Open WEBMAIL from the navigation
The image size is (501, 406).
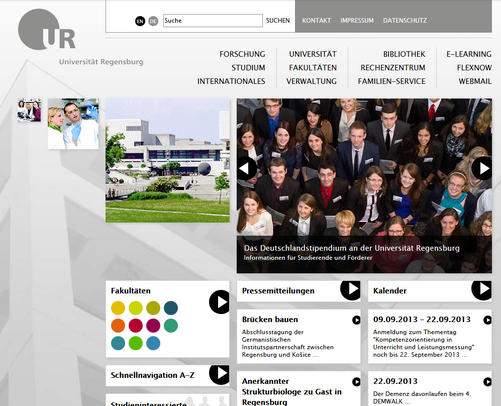click(475, 81)
